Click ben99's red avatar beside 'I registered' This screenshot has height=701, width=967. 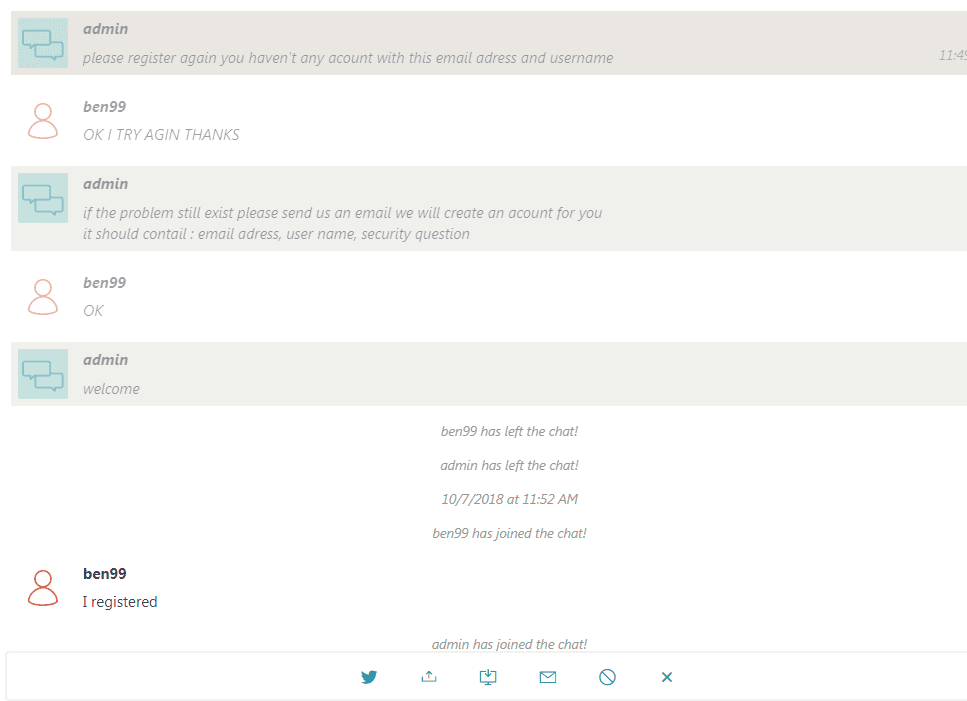tap(43, 588)
